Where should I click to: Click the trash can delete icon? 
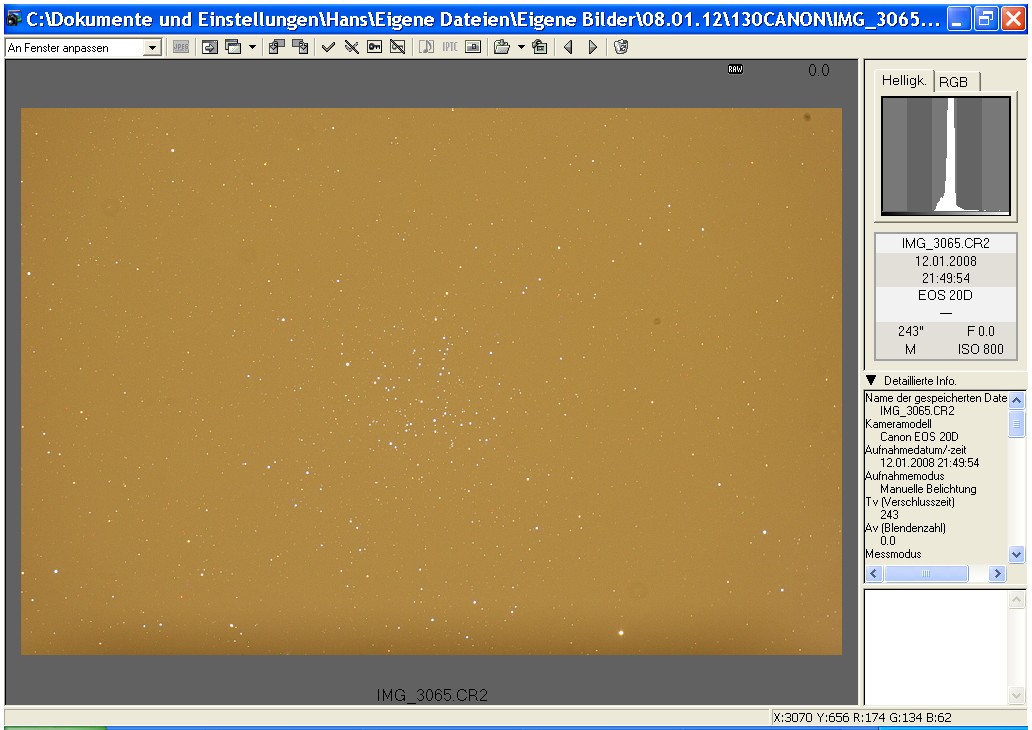coord(621,47)
